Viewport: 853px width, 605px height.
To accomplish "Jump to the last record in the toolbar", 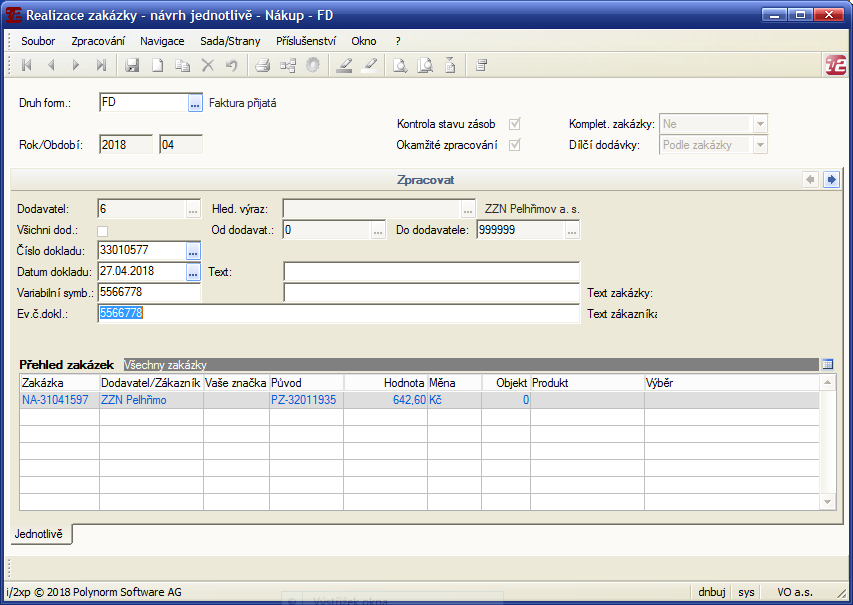I will pos(101,65).
